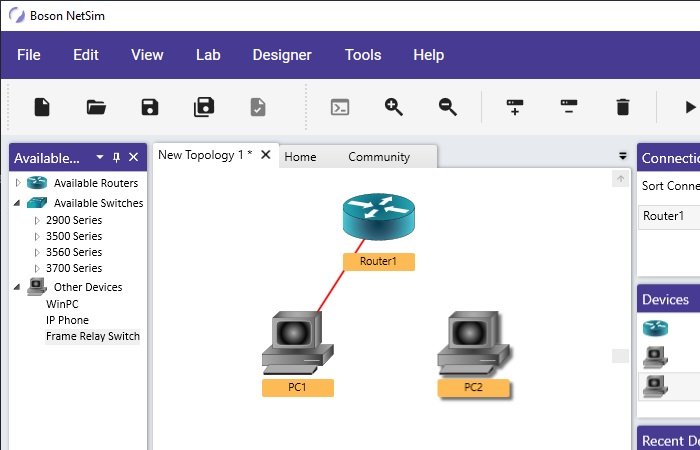700x450 pixels.
Task: Save the topology with the floppy disk icon
Action: click(150, 107)
